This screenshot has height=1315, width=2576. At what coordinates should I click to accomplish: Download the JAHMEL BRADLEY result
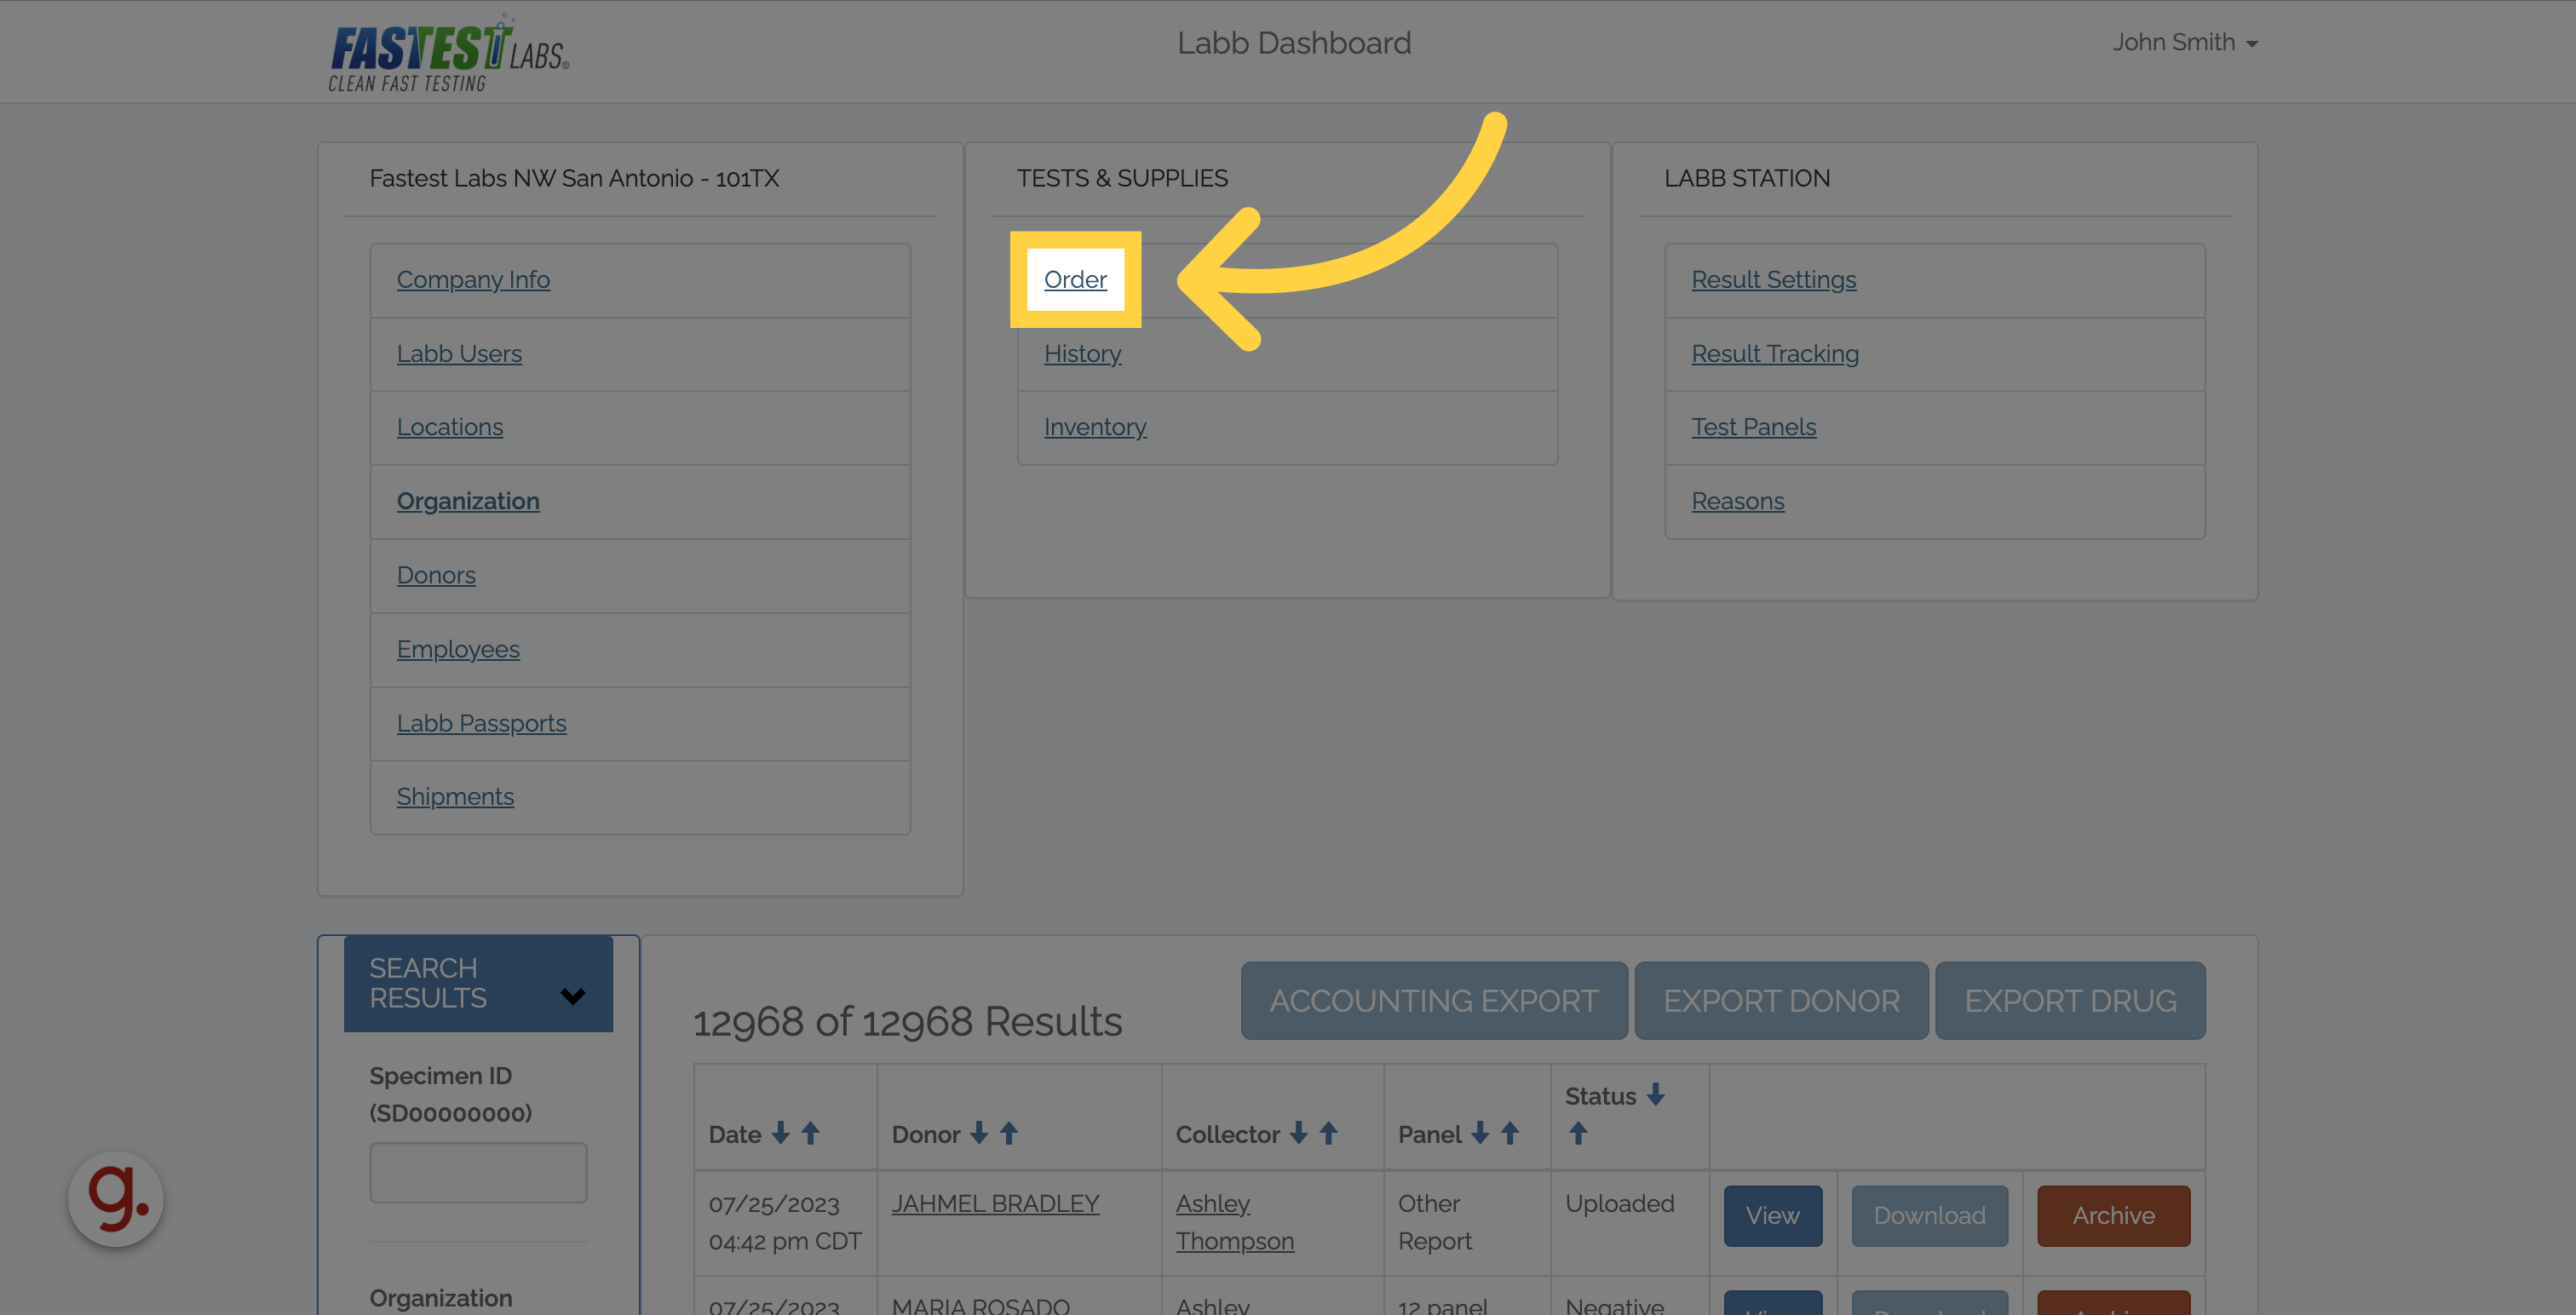point(1929,1216)
